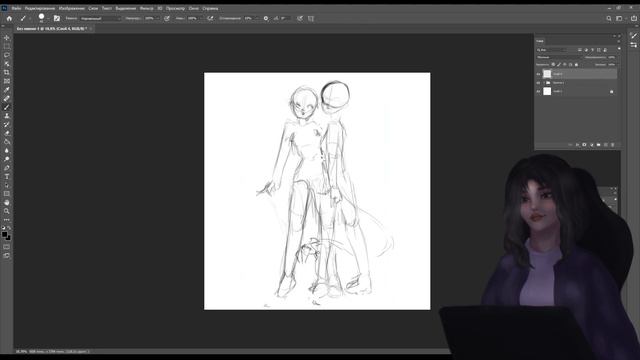
Task: Select the Rectangular Marquee tool
Action: click(7, 46)
